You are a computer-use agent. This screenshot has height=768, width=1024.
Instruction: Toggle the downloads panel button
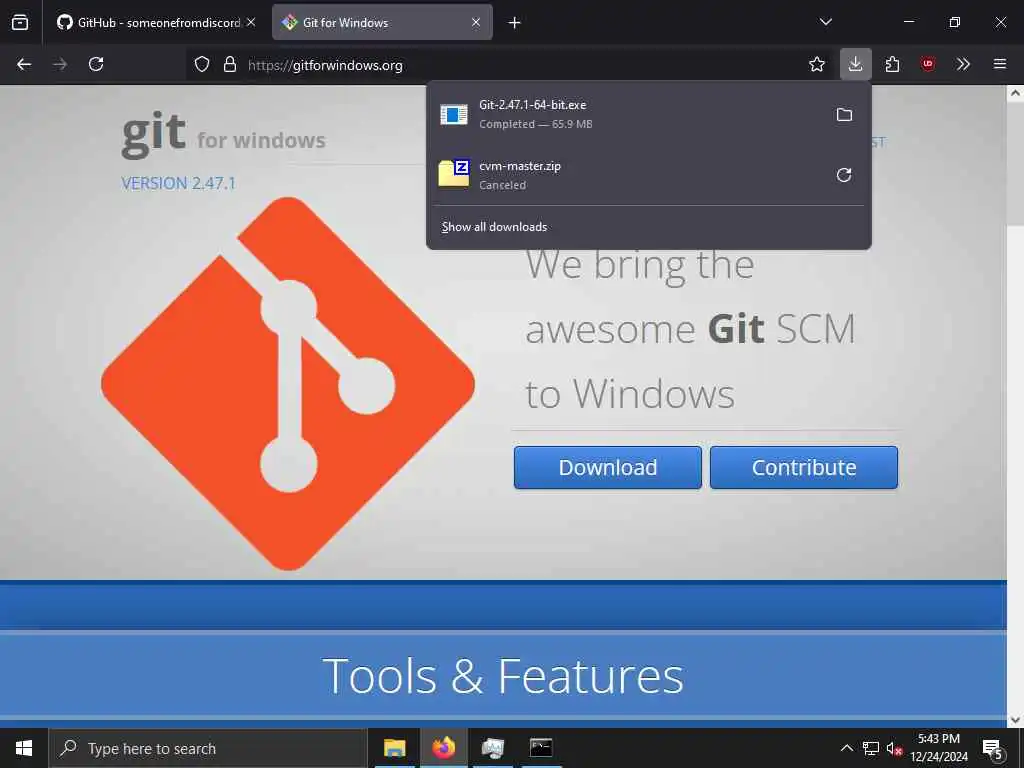click(856, 64)
